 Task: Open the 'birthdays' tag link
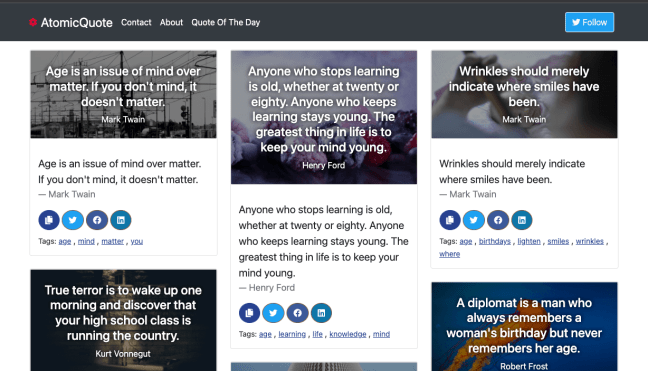(495, 241)
